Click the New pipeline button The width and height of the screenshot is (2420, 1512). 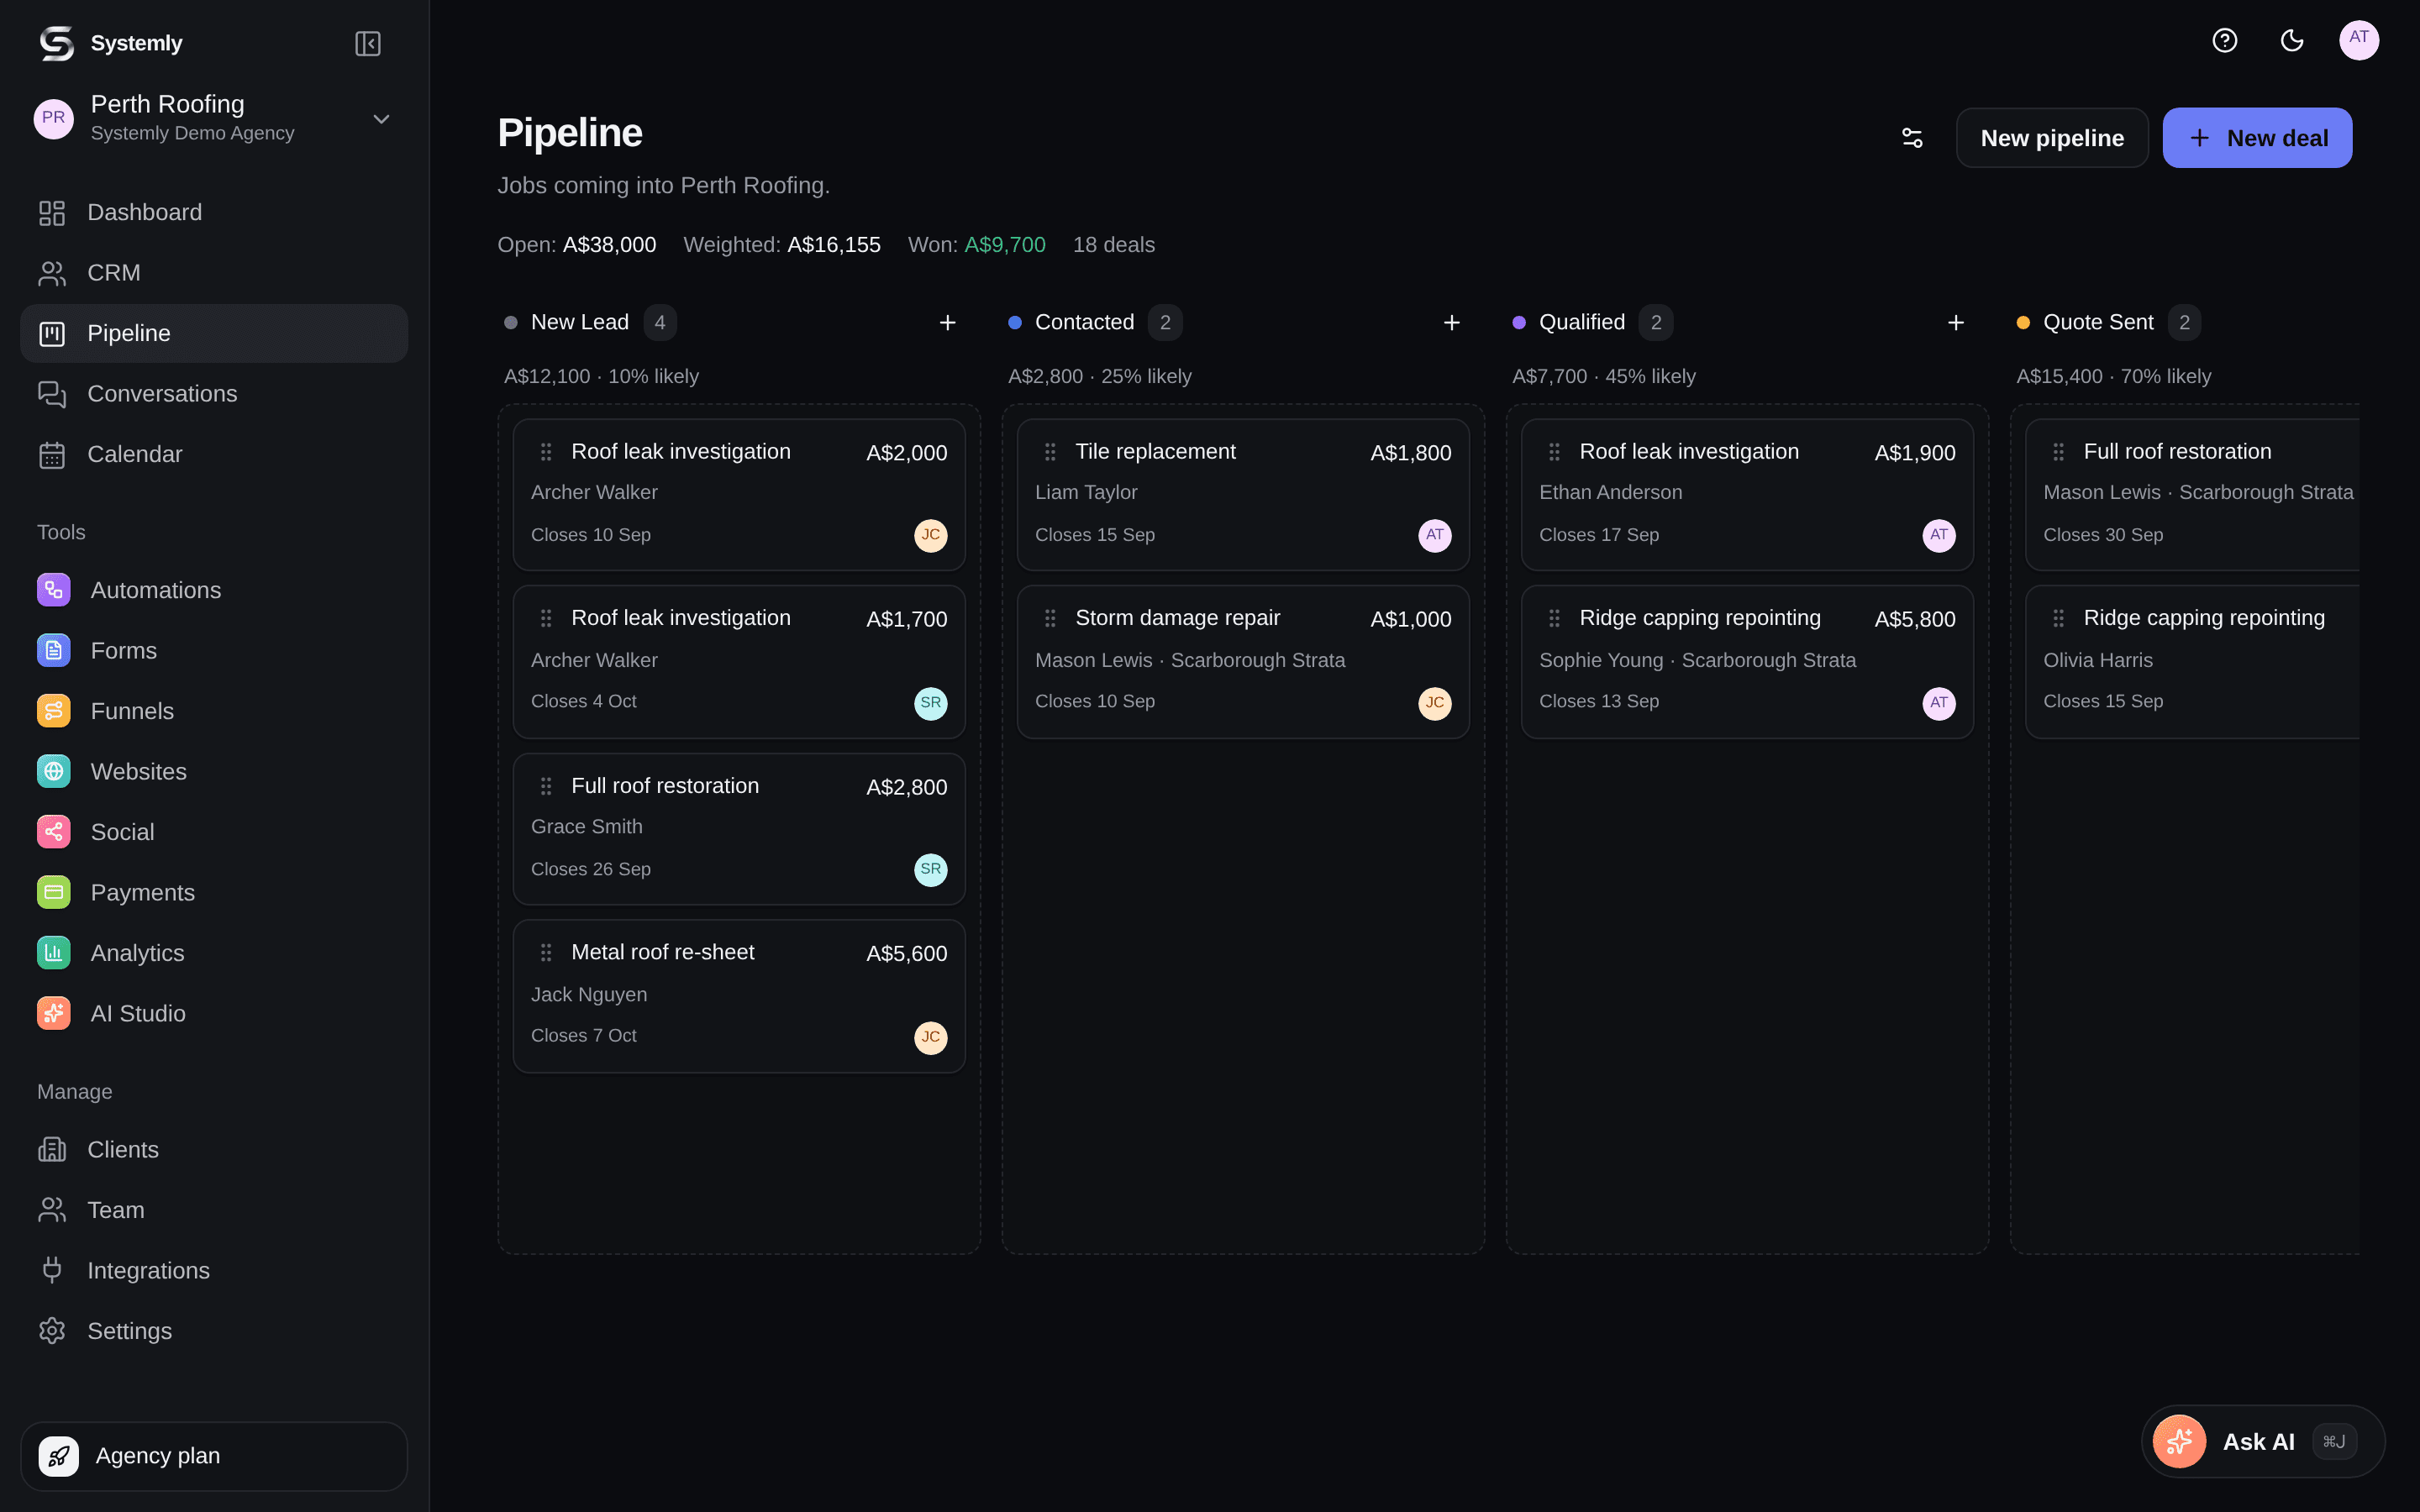click(x=2052, y=138)
